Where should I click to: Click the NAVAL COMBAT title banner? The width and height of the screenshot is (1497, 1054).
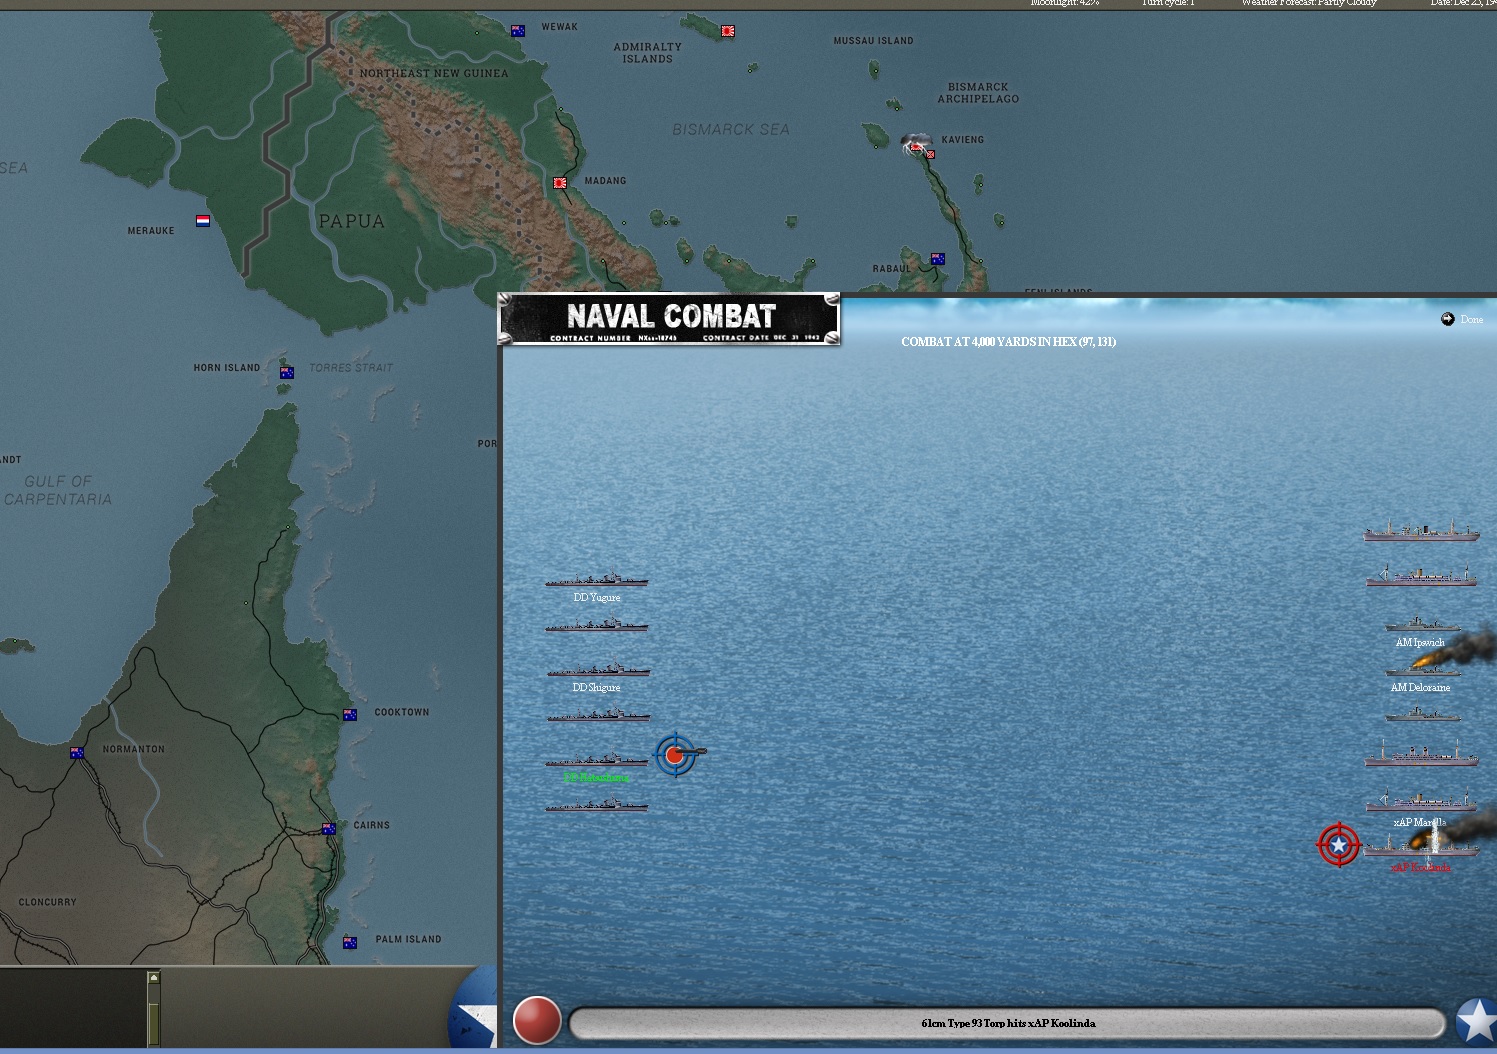coord(669,319)
